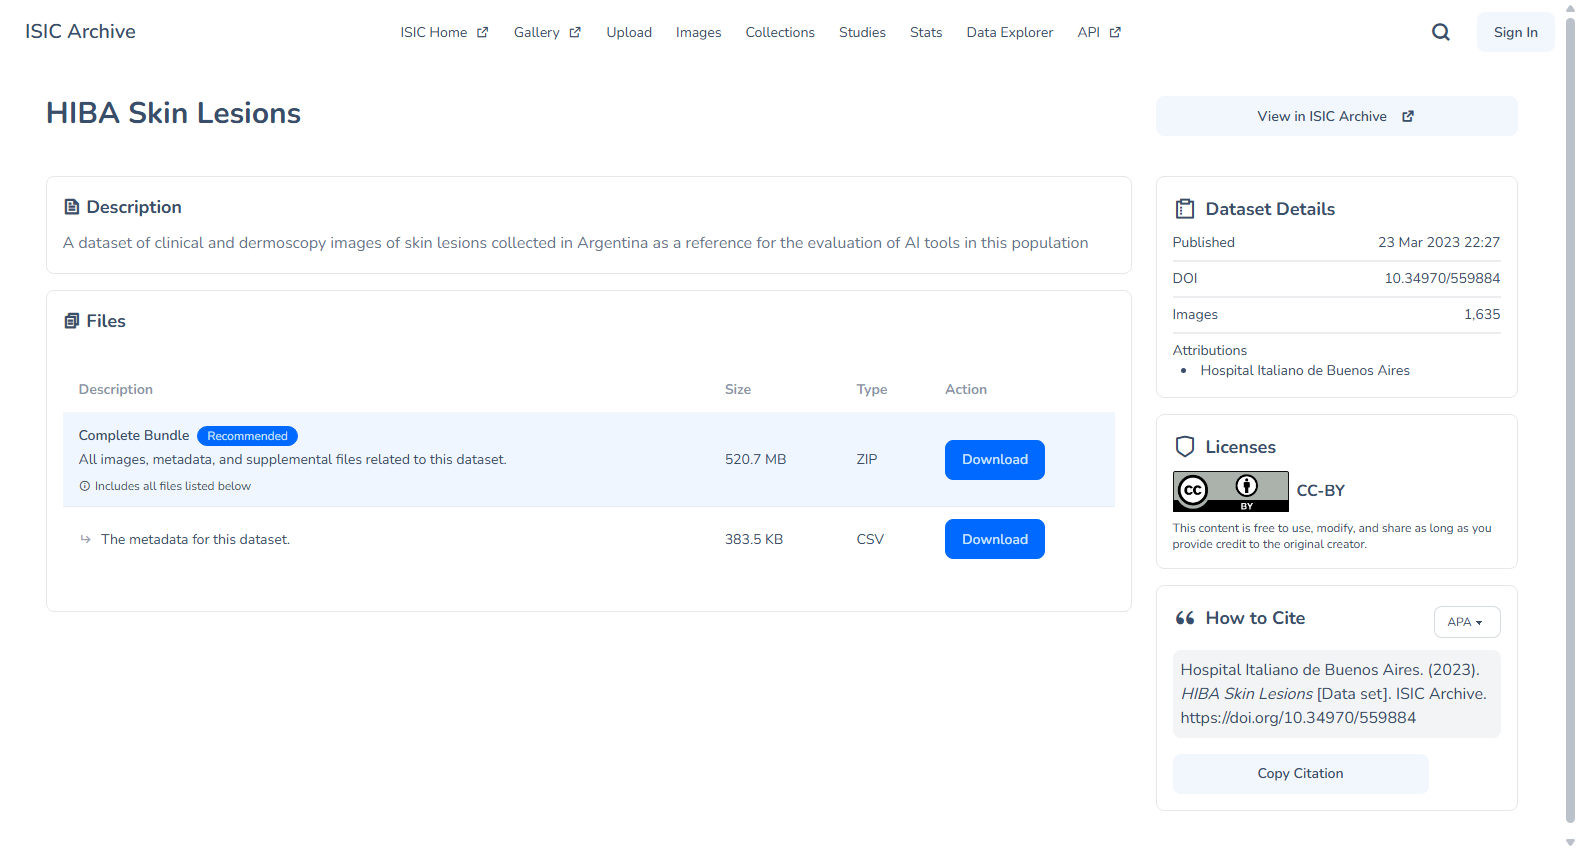
Task: Click the 'ZIP' type cell
Action: [x=867, y=459]
